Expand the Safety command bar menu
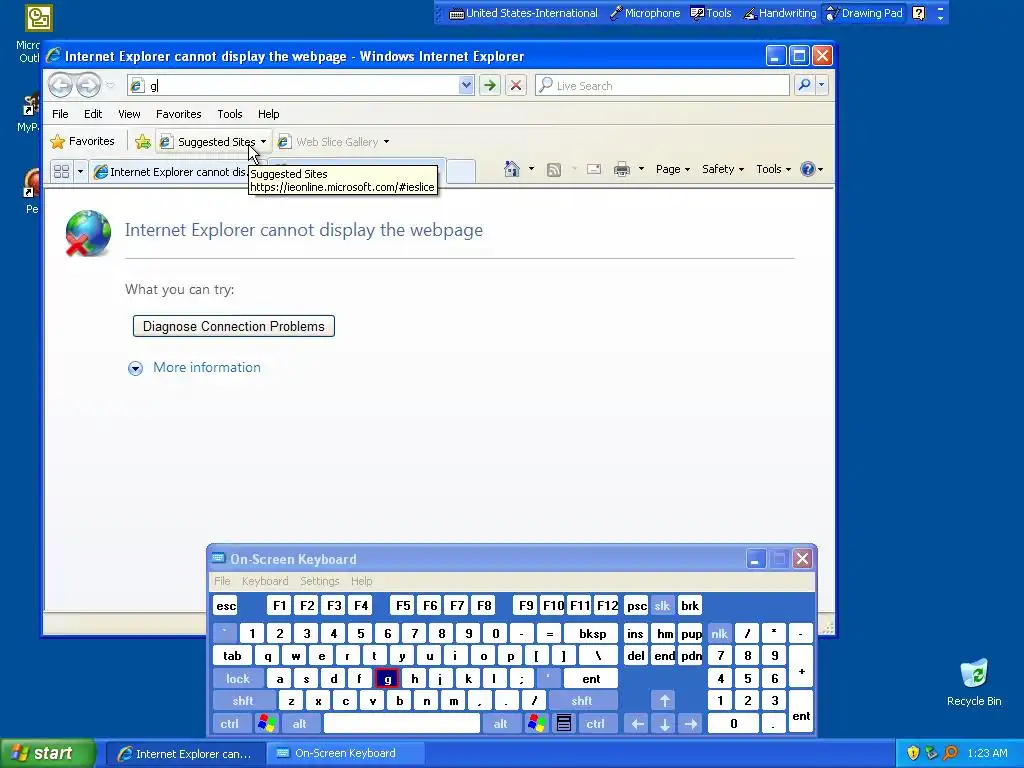The width and height of the screenshot is (1024, 768). 722,169
